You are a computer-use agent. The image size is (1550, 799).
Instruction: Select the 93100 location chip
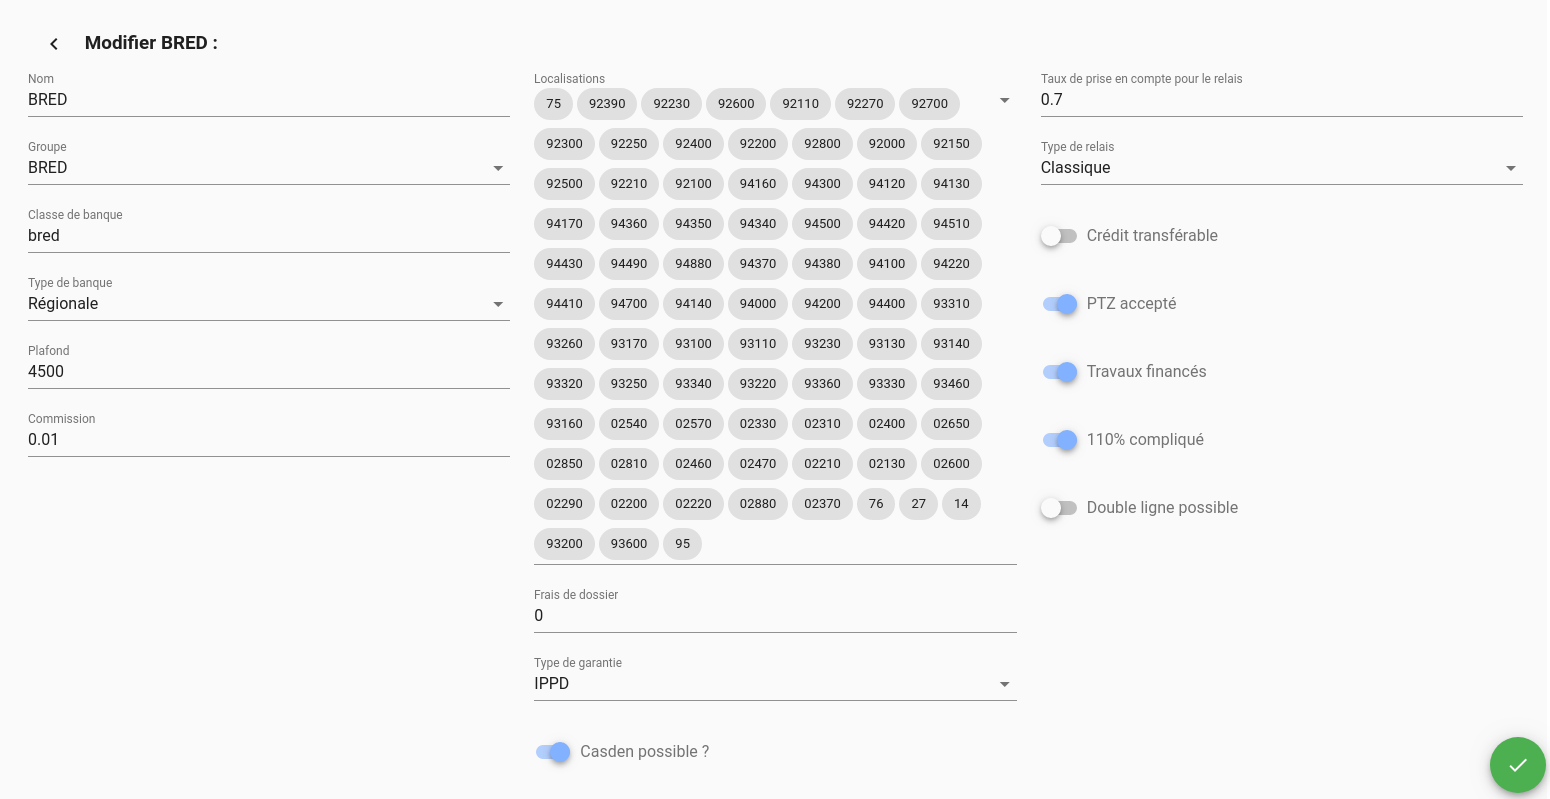[694, 344]
